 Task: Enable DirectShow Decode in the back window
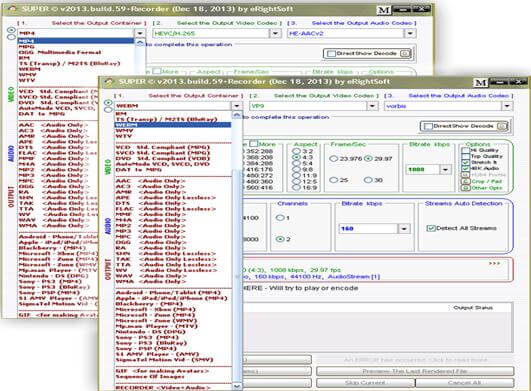[x=331, y=53]
